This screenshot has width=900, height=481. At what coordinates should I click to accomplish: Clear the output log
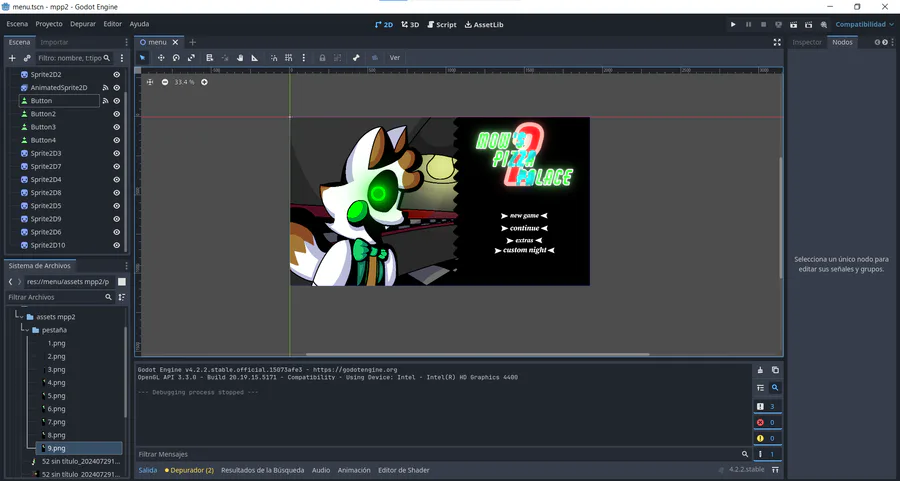(760, 370)
